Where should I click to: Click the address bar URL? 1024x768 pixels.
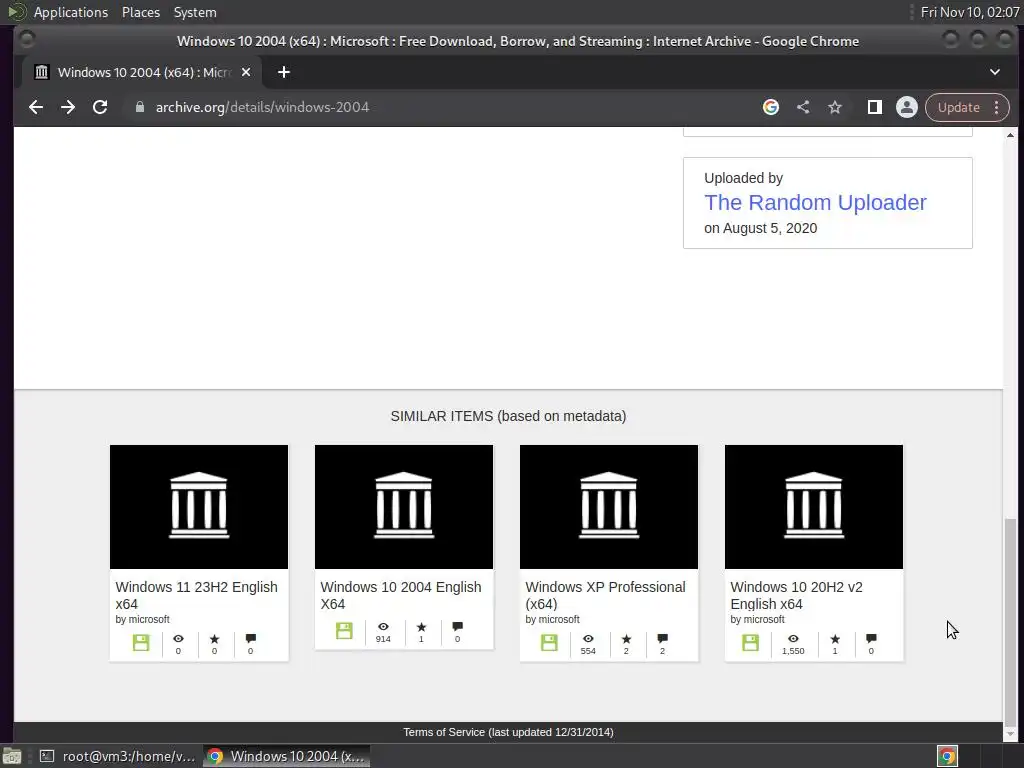point(262,107)
